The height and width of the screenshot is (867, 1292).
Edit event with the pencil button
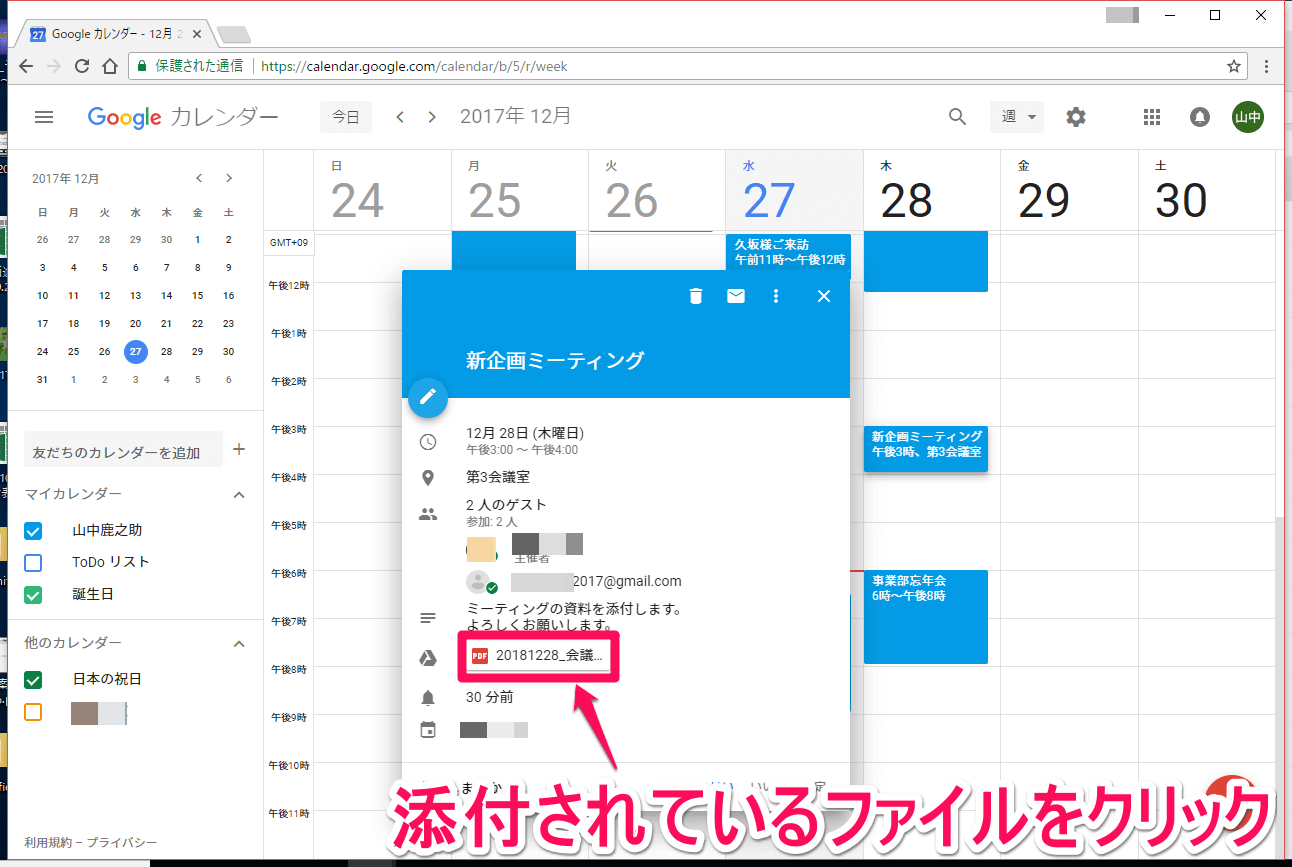click(x=428, y=397)
